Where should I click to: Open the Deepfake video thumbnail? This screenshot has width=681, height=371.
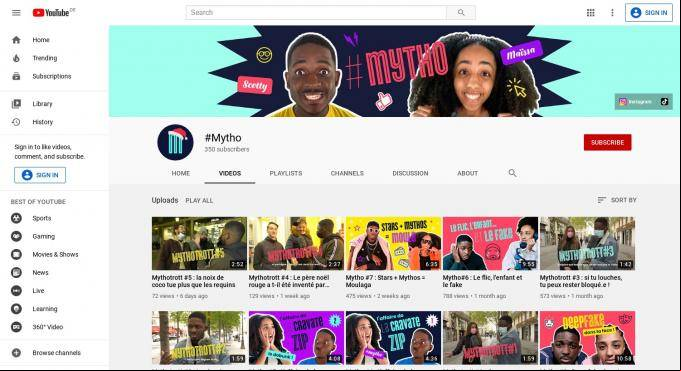tap(587, 338)
